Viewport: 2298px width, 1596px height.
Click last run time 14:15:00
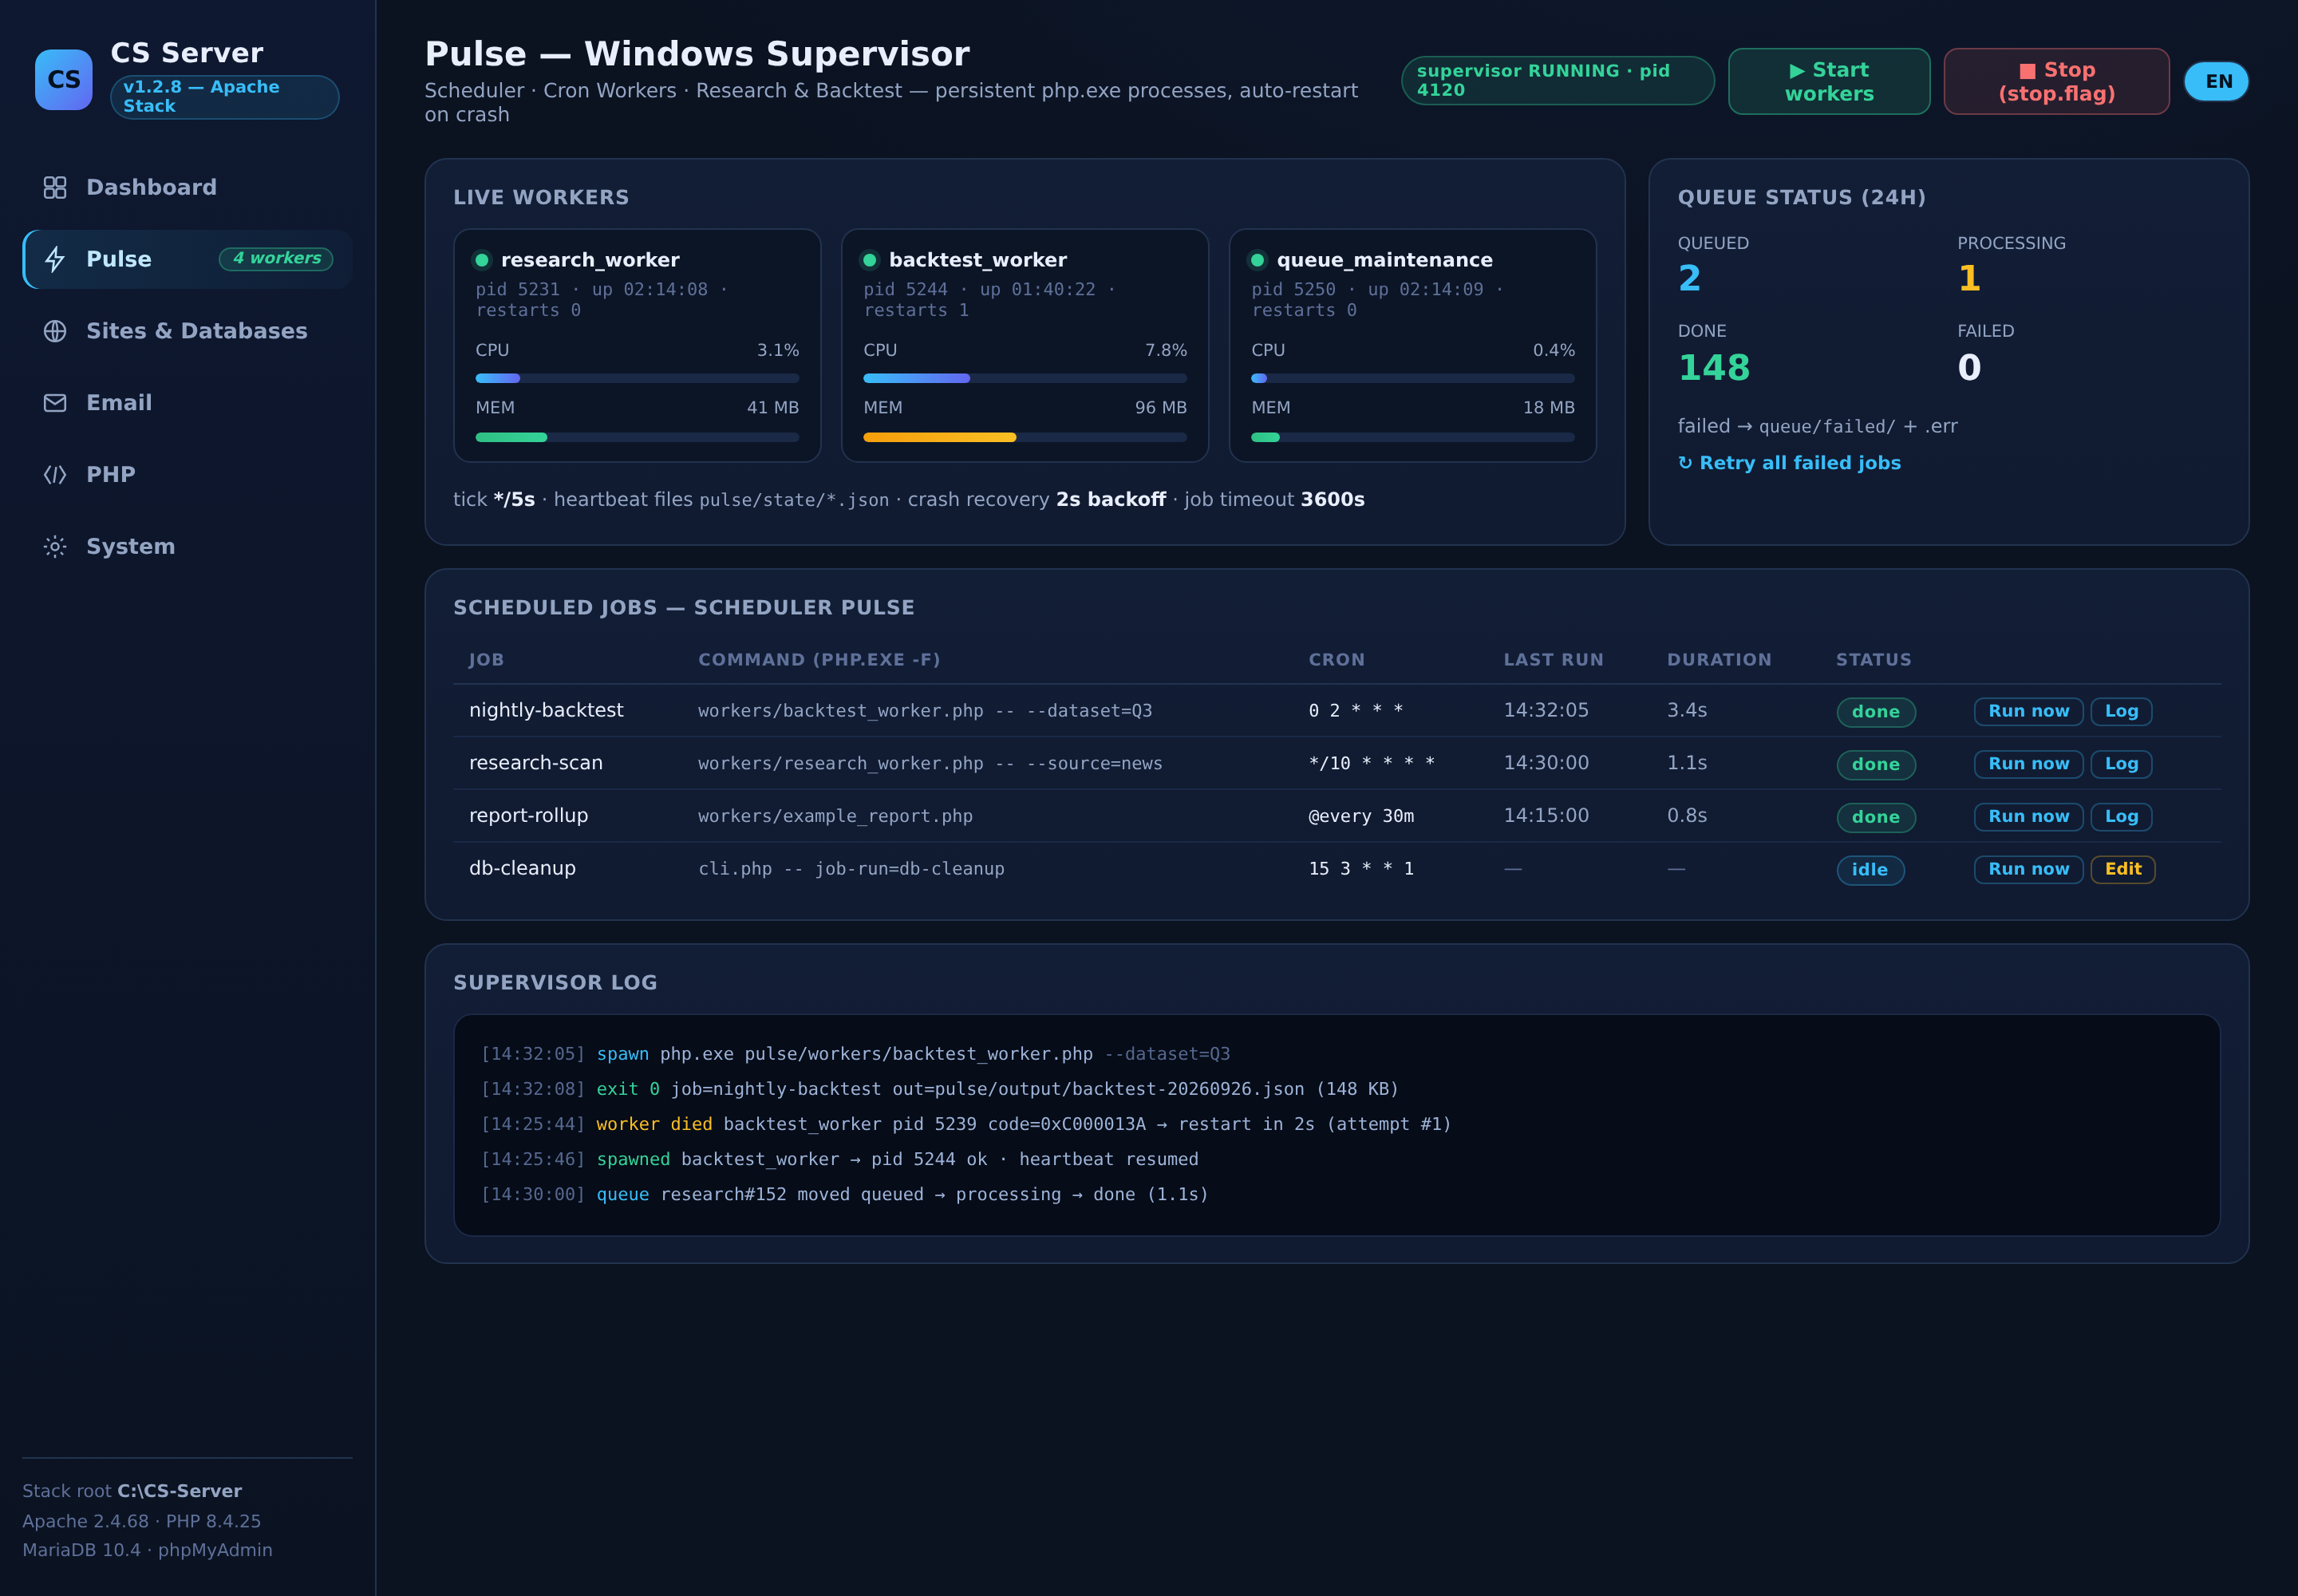1546,815
